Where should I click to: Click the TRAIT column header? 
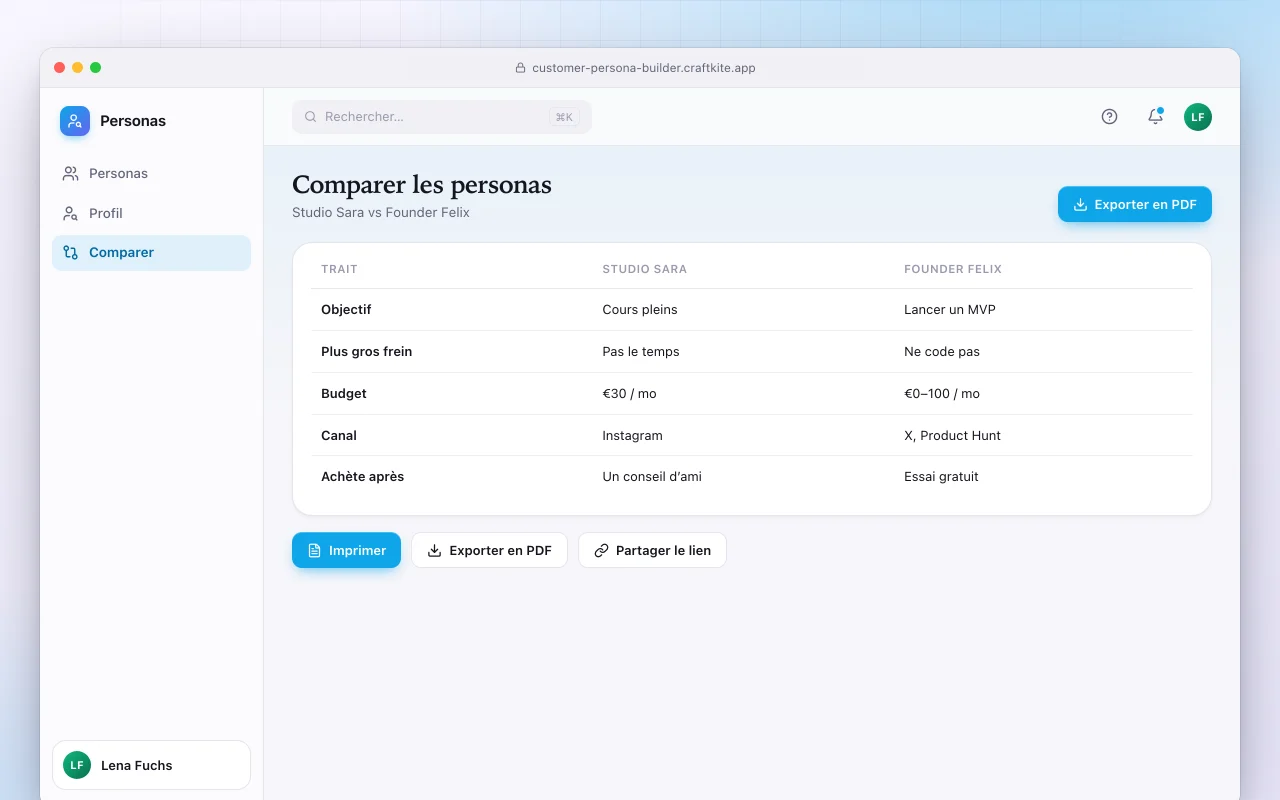pyautogui.click(x=339, y=269)
